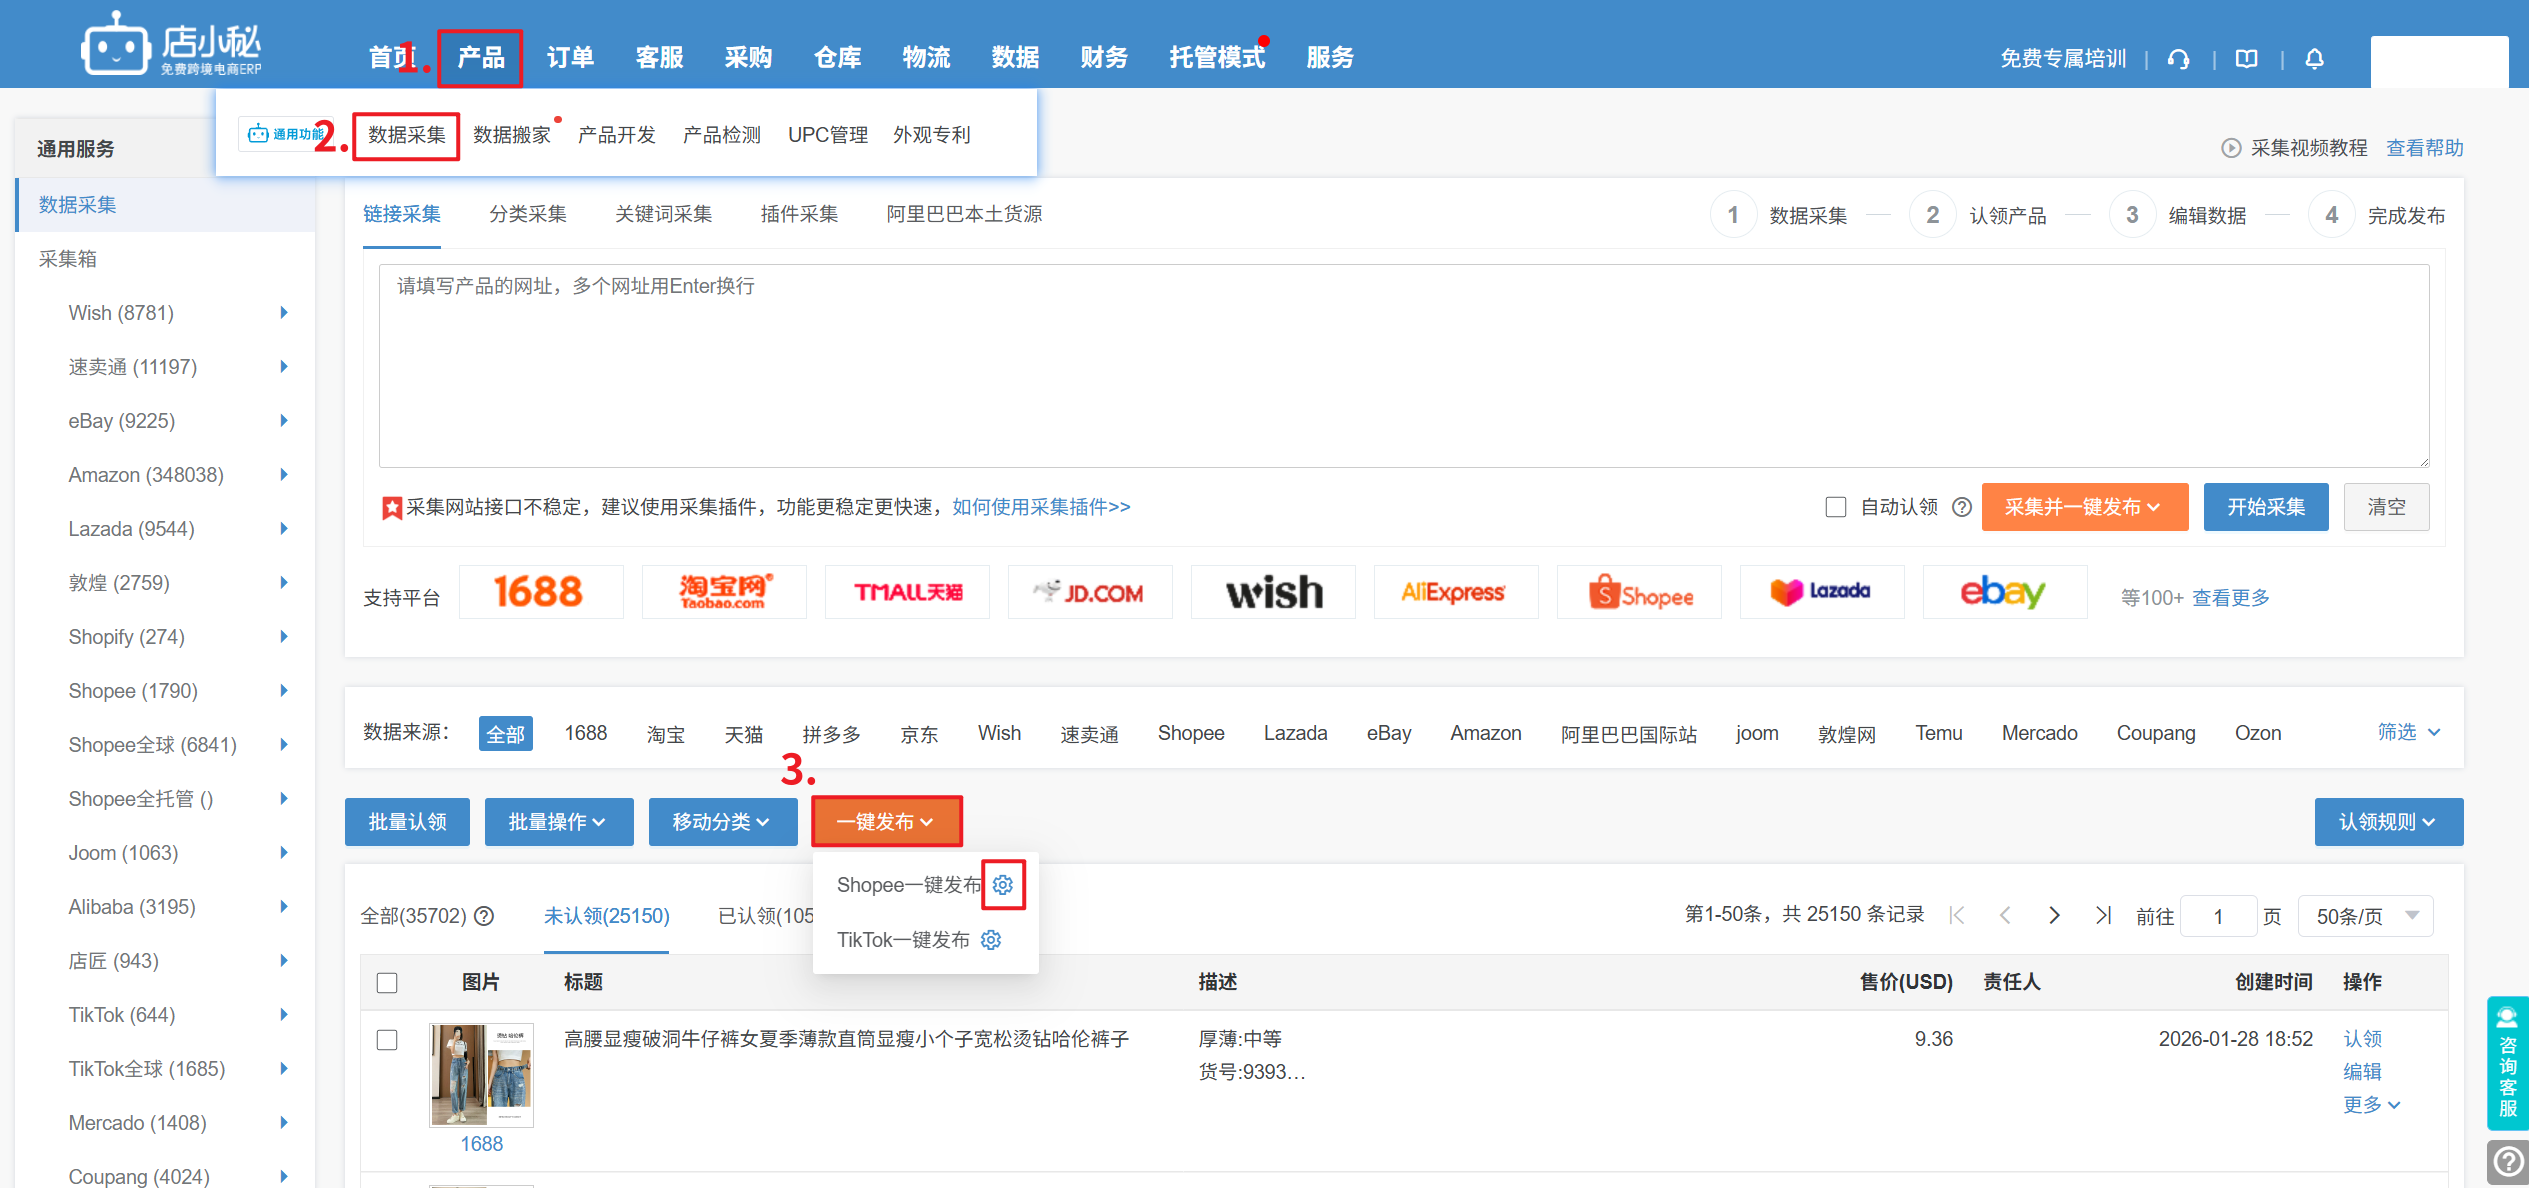
Task: Expand the Amazon (348038) tree item
Action: click(x=284, y=475)
